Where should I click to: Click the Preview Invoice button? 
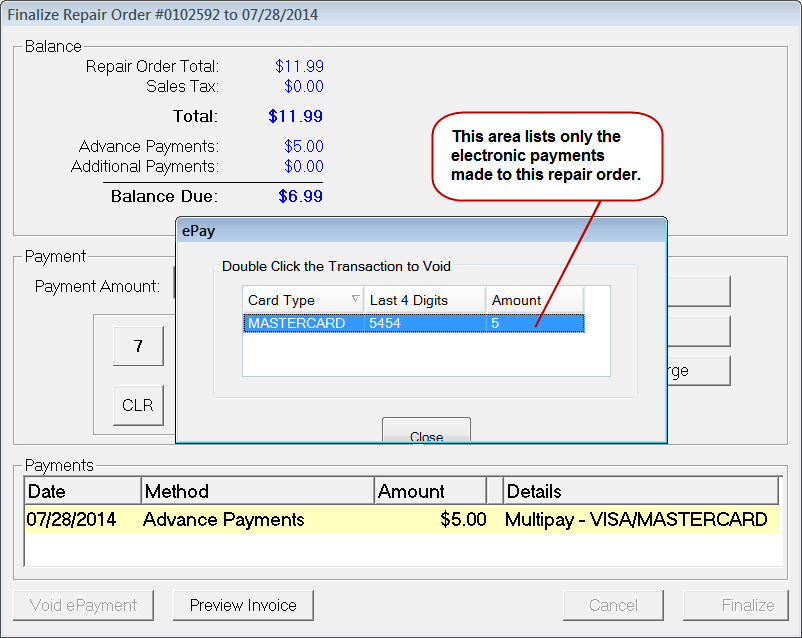click(243, 605)
